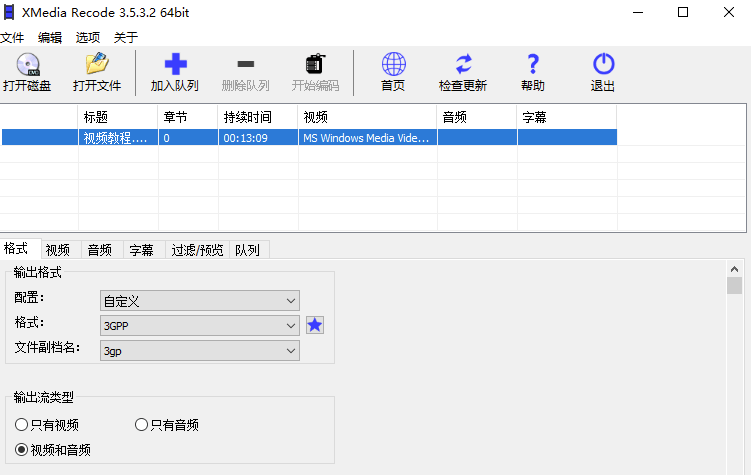Viewport: 755px width, 475px height.
Task: Add job with 加入队列 plus icon
Action: click(x=175, y=64)
